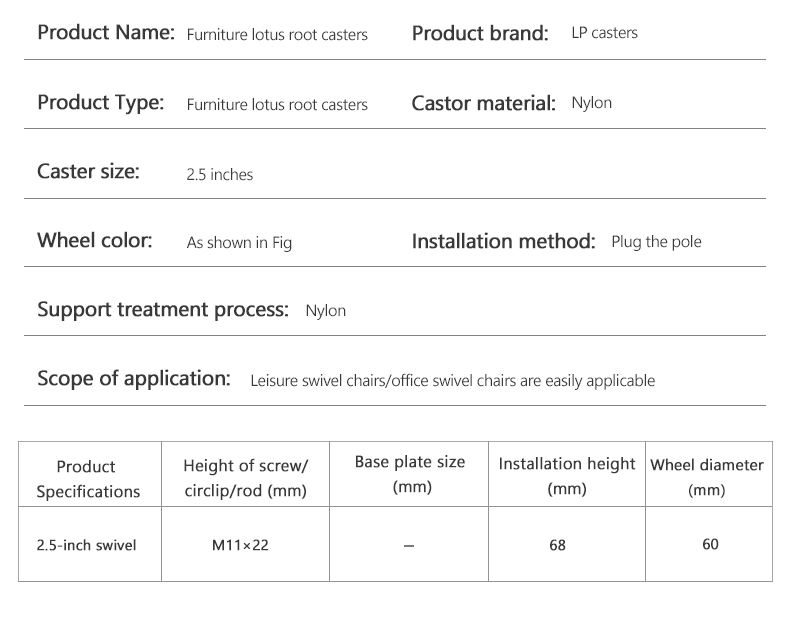Click the Support treatment process label
Screen dimensions: 790x628
[162, 309]
